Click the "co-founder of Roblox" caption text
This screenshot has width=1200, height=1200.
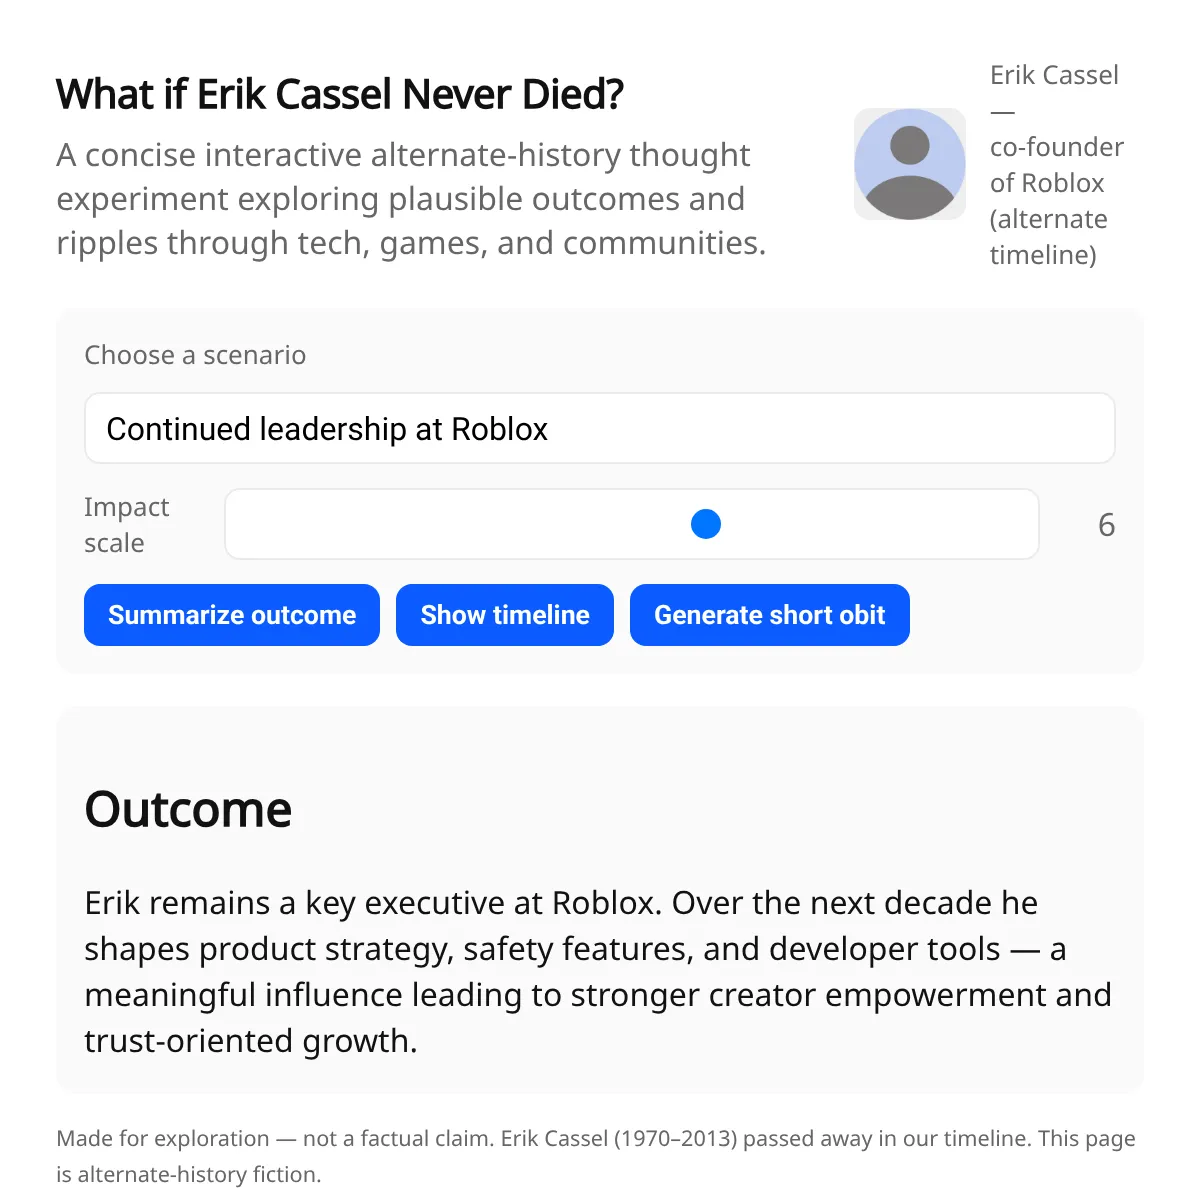pos(1056,165)
